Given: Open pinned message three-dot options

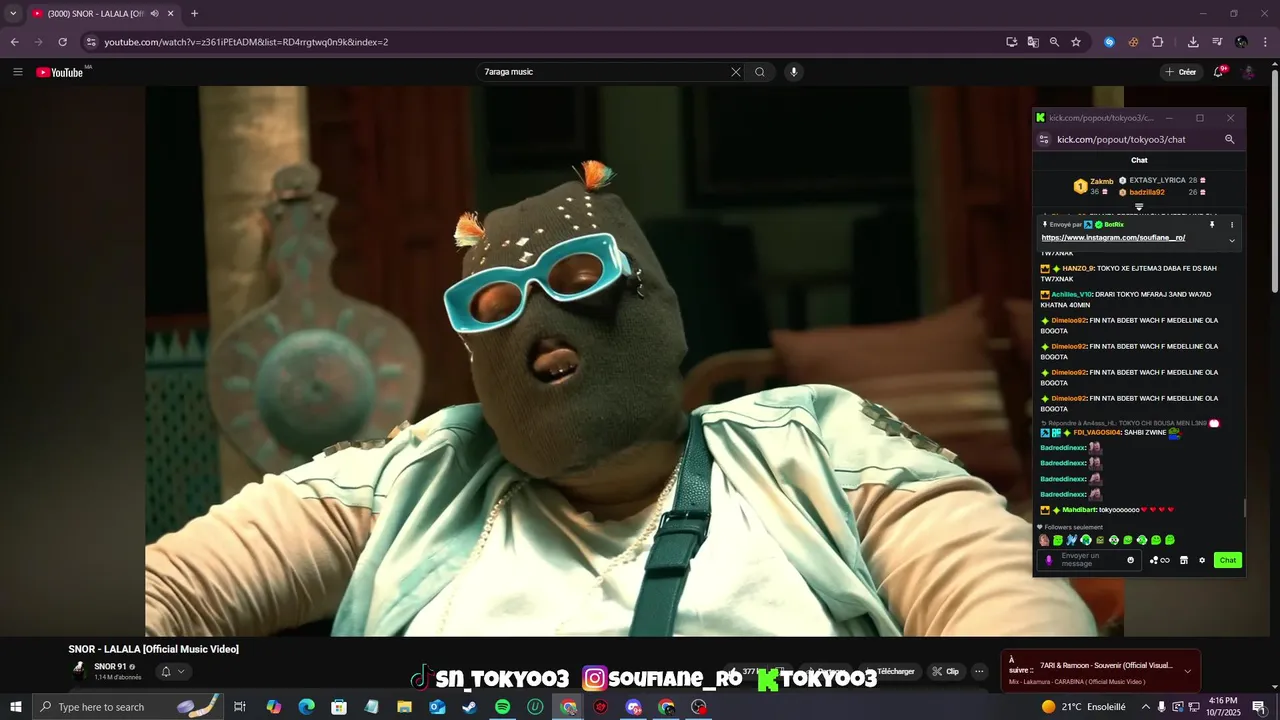Looking at the screenshot, I should pyautogui.click(x=1232, y=225).
